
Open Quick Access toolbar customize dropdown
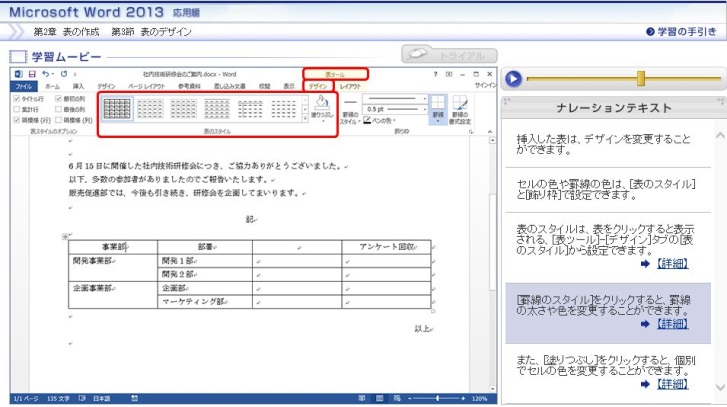75,74
